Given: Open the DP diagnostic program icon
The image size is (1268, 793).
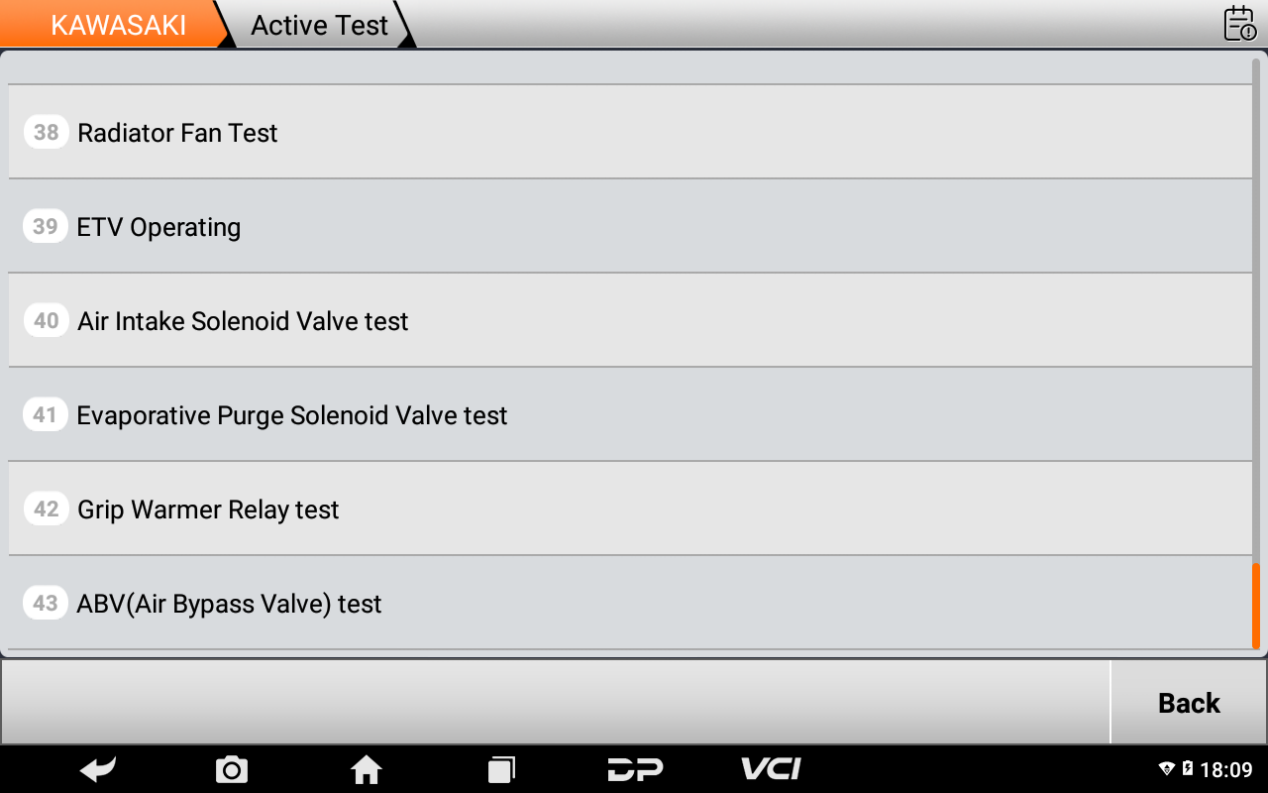Looking at the screenshot, I should click(635, 769).
